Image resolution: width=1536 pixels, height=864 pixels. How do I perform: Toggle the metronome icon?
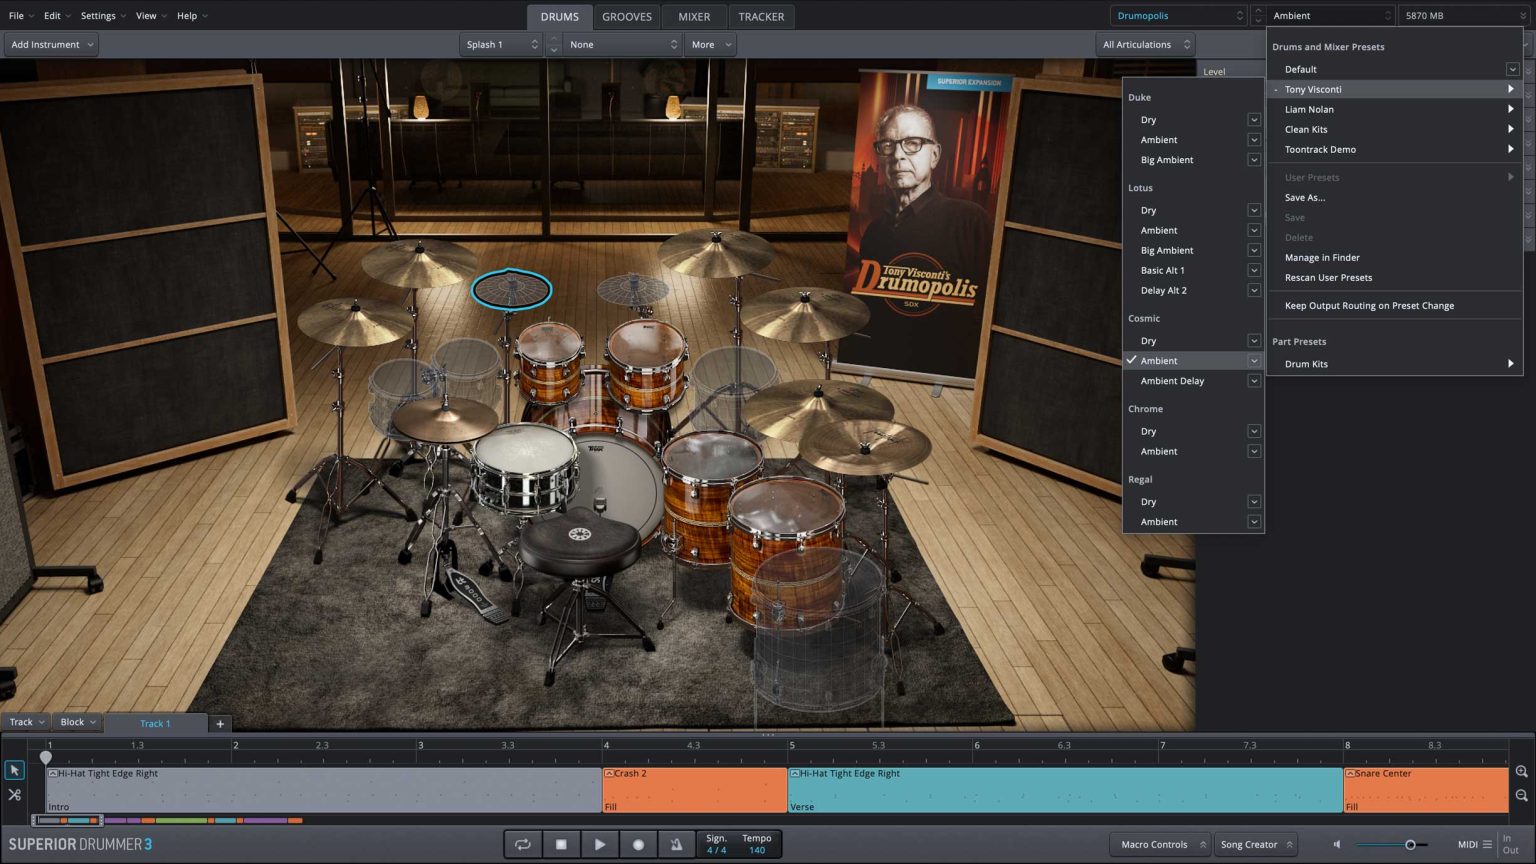[676, 844]
